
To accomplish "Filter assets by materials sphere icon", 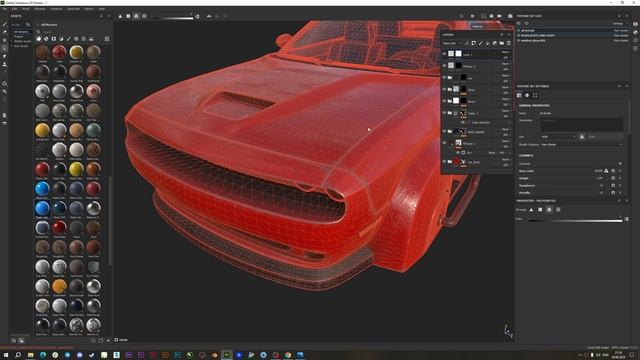I will coord(38,39).
